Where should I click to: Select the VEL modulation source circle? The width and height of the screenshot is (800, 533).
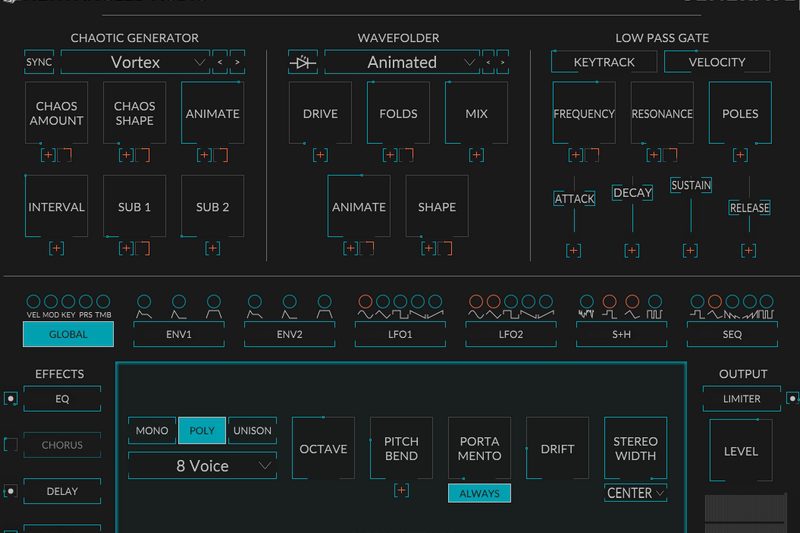[x=33, y=301]
